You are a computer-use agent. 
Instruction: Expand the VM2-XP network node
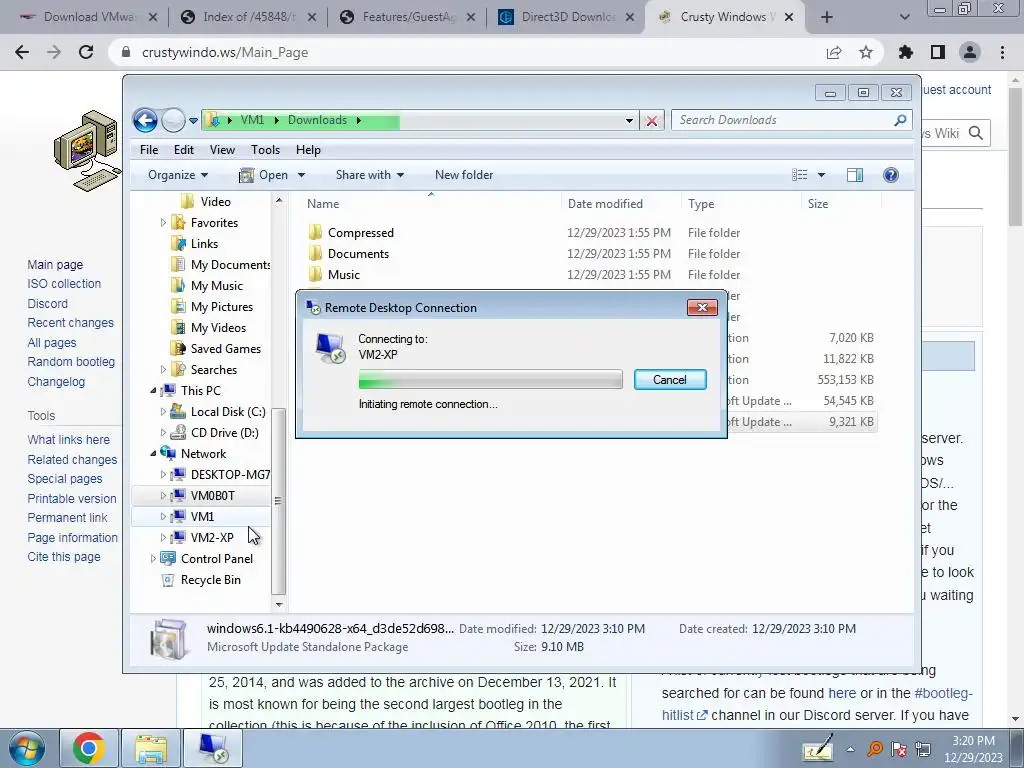163,537
